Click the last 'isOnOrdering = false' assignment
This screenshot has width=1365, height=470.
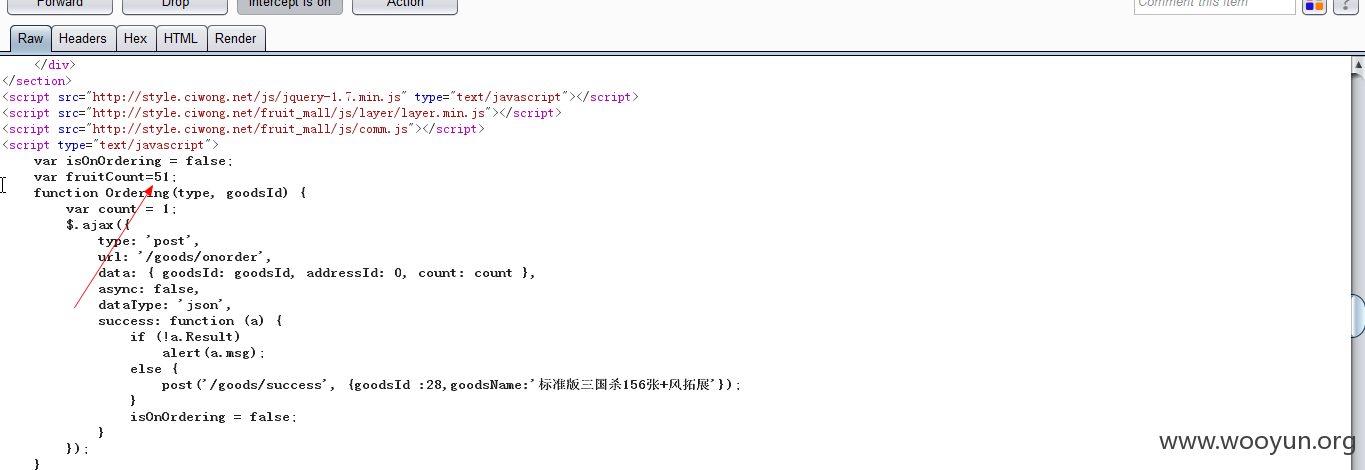pos(214,417)
